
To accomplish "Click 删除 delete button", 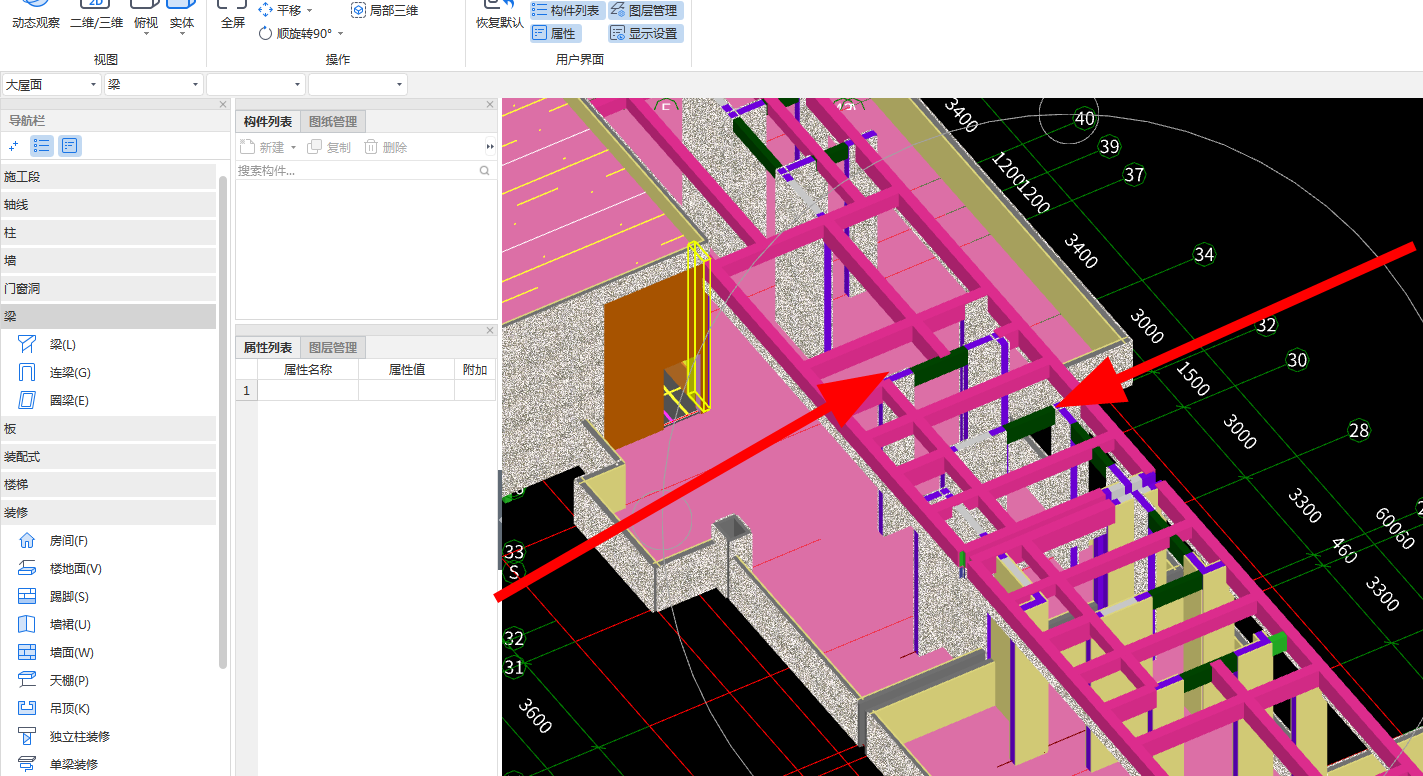I will tap(385, 147).
